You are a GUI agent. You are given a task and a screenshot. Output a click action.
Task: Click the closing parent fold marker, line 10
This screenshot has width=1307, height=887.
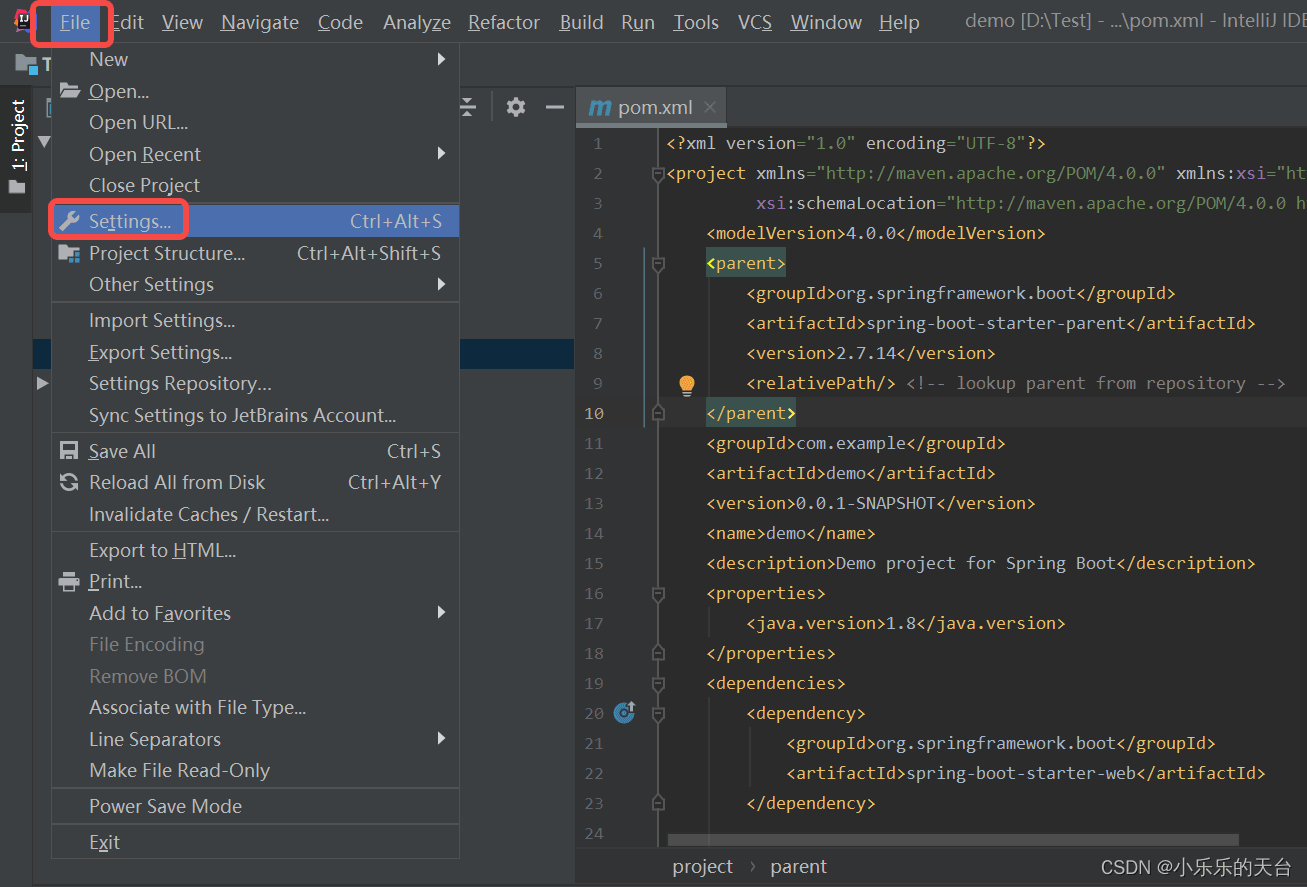658,413
